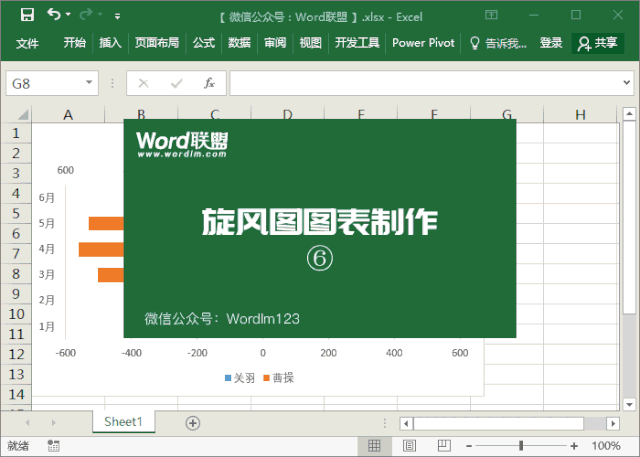Switch to Page Layout view icon
Image resolution: width=640 pixels, height=457 pixels.
[409, 446]
